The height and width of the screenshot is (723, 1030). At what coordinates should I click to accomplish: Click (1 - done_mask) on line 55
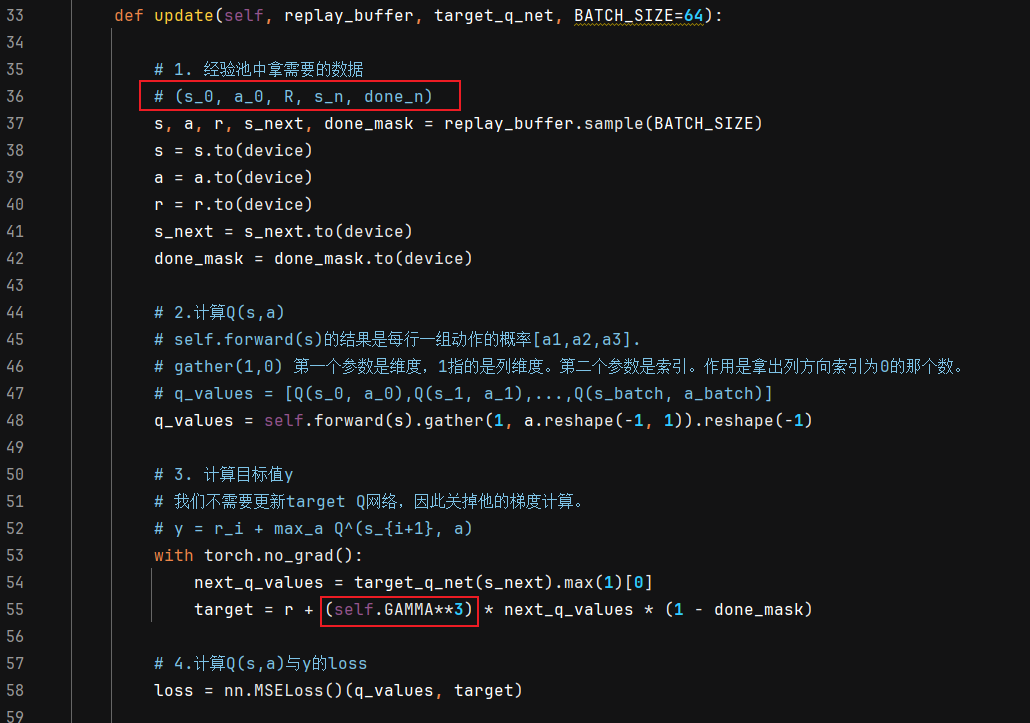[x=739, y=609]
